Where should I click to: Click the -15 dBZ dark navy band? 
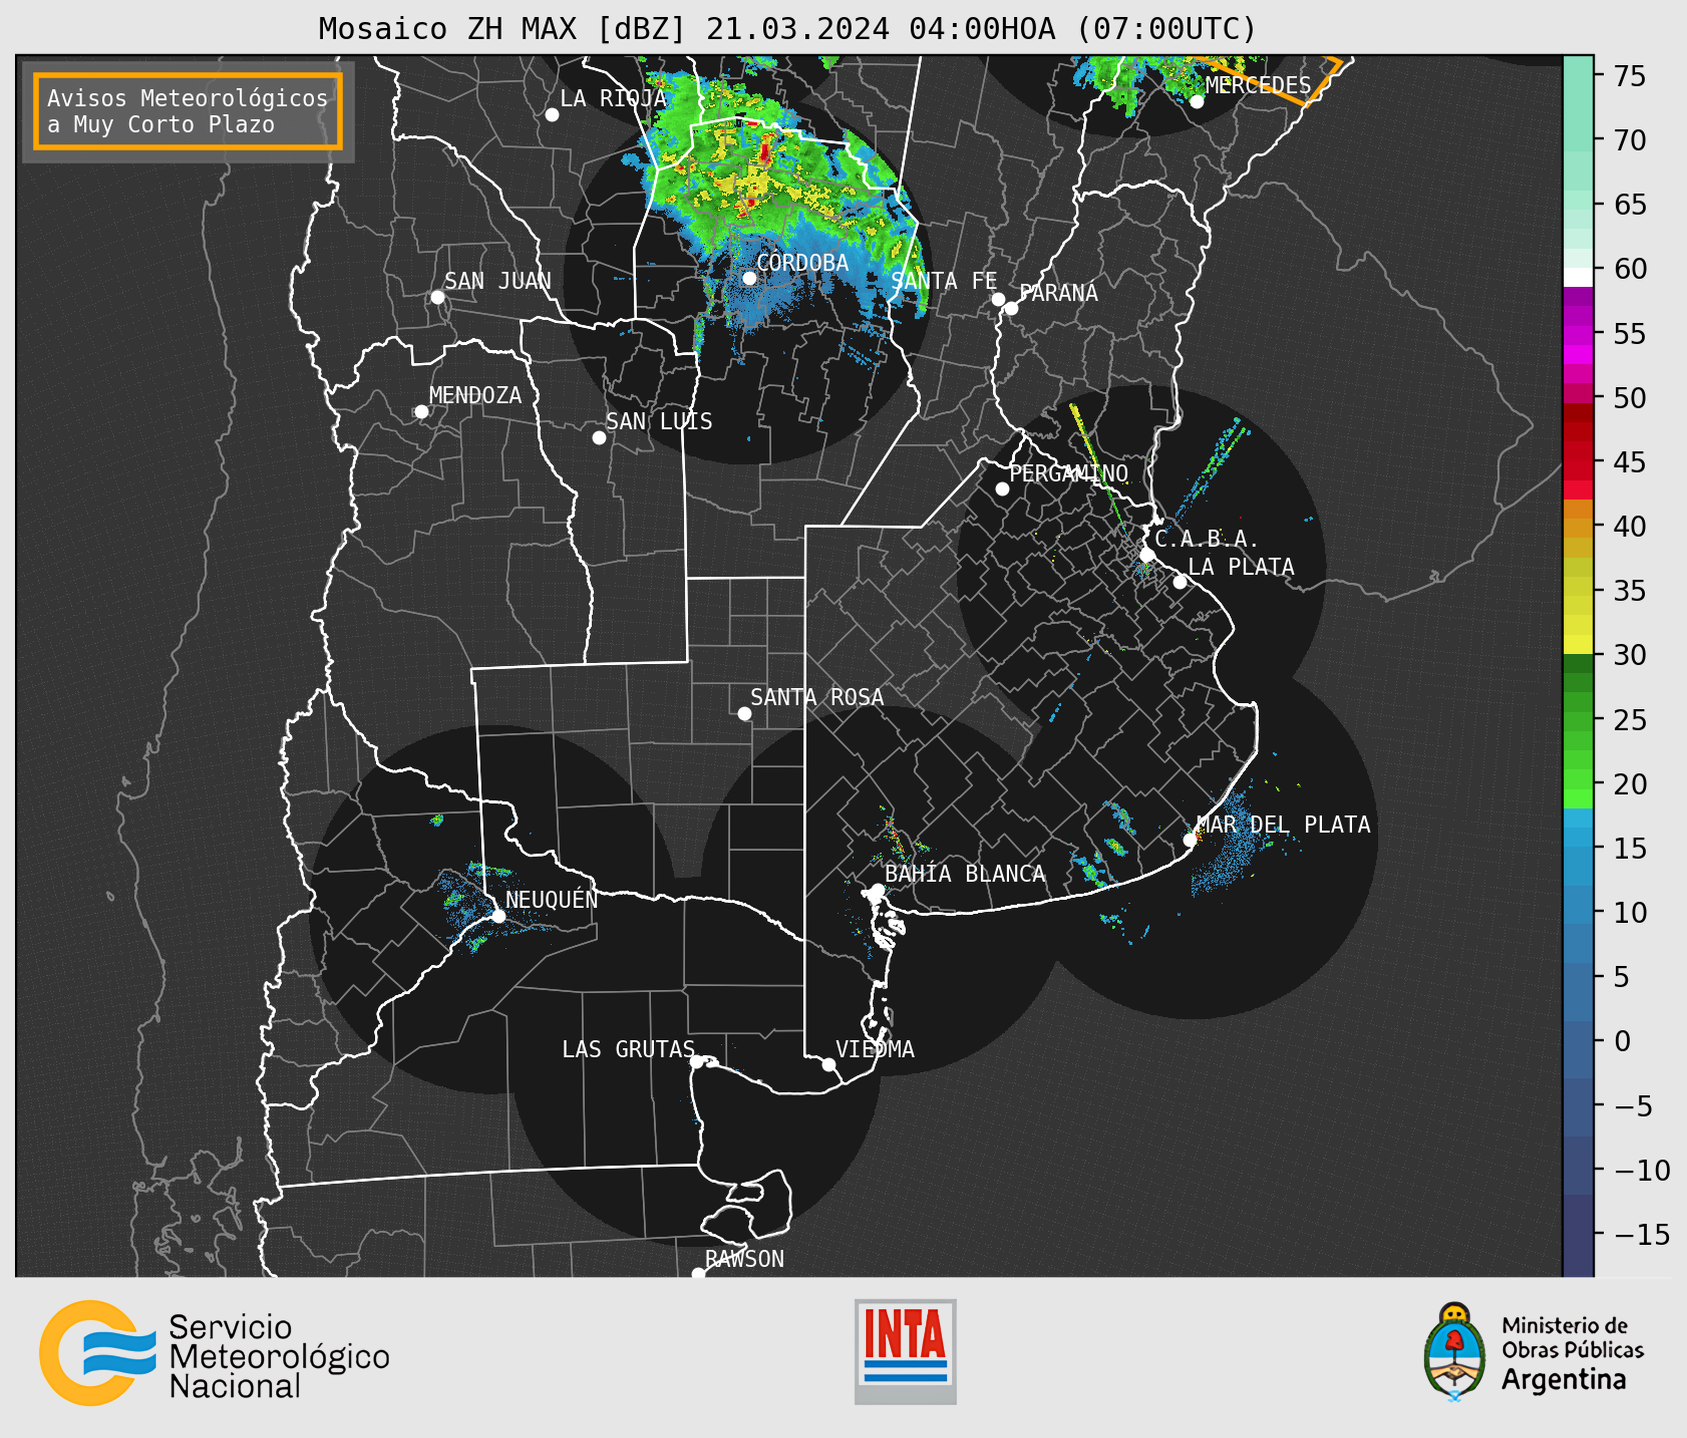1578,1234
